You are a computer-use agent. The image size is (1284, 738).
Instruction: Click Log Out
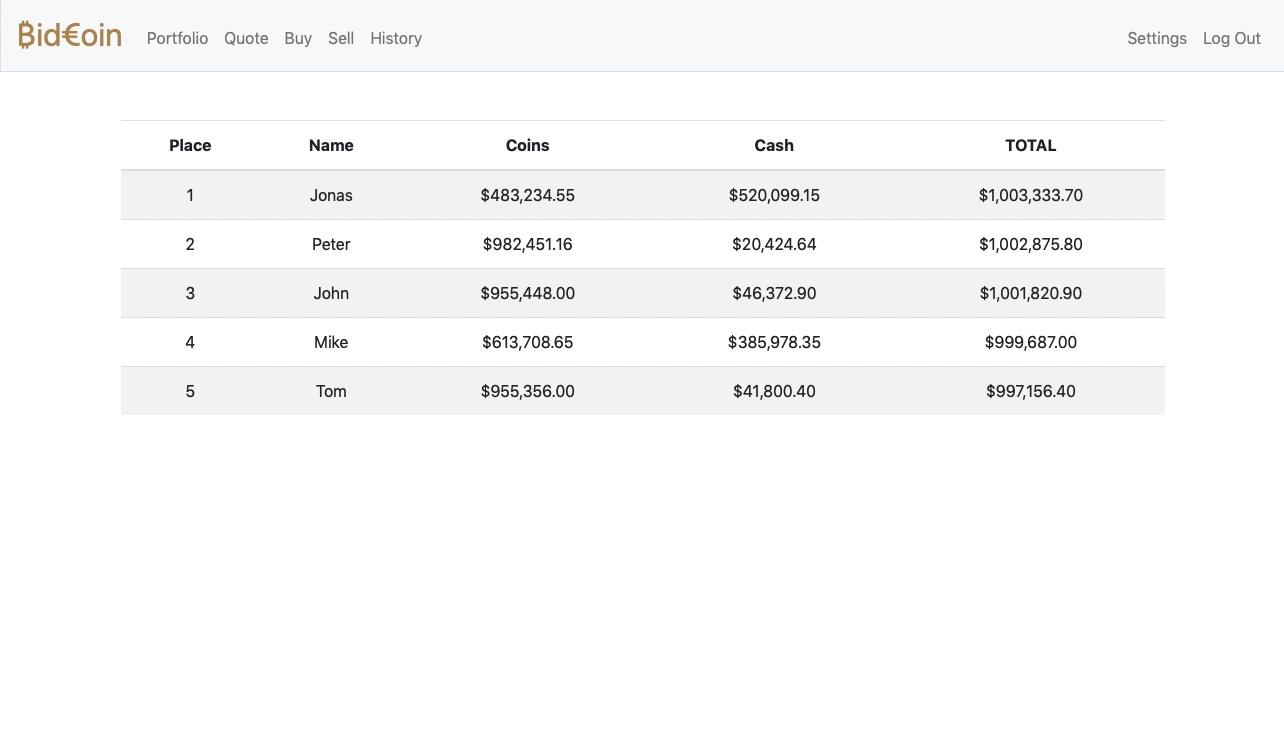(1231, 38)
